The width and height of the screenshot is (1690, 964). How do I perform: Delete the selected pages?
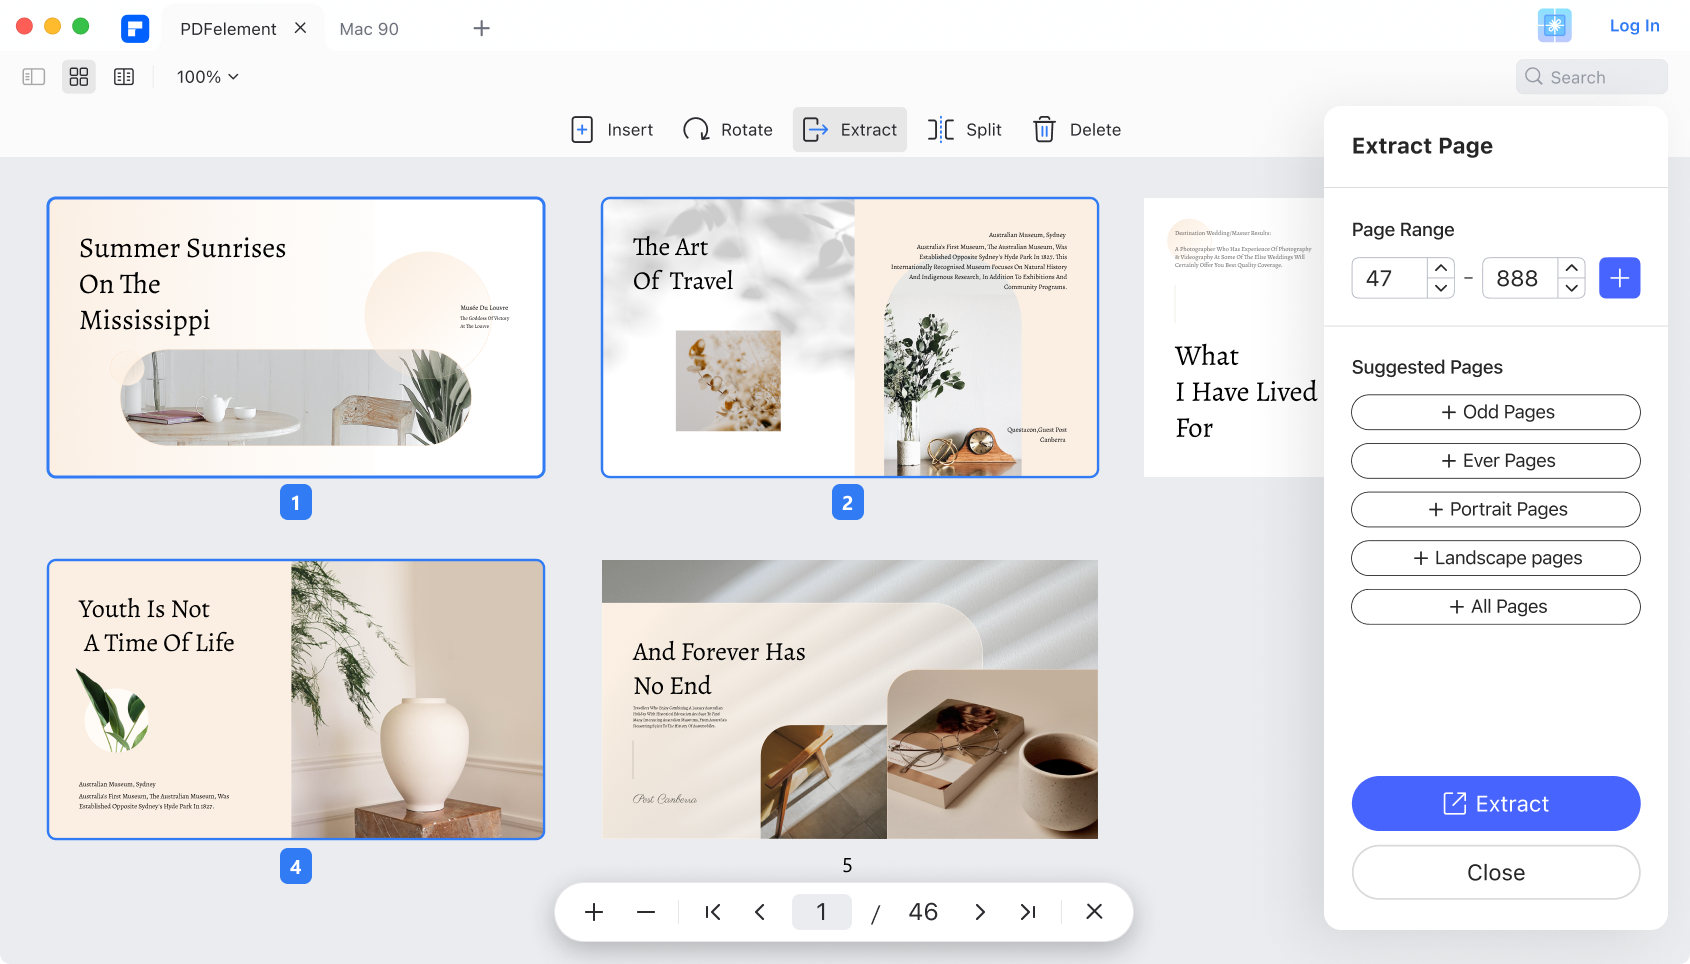tap(1076, 130)
